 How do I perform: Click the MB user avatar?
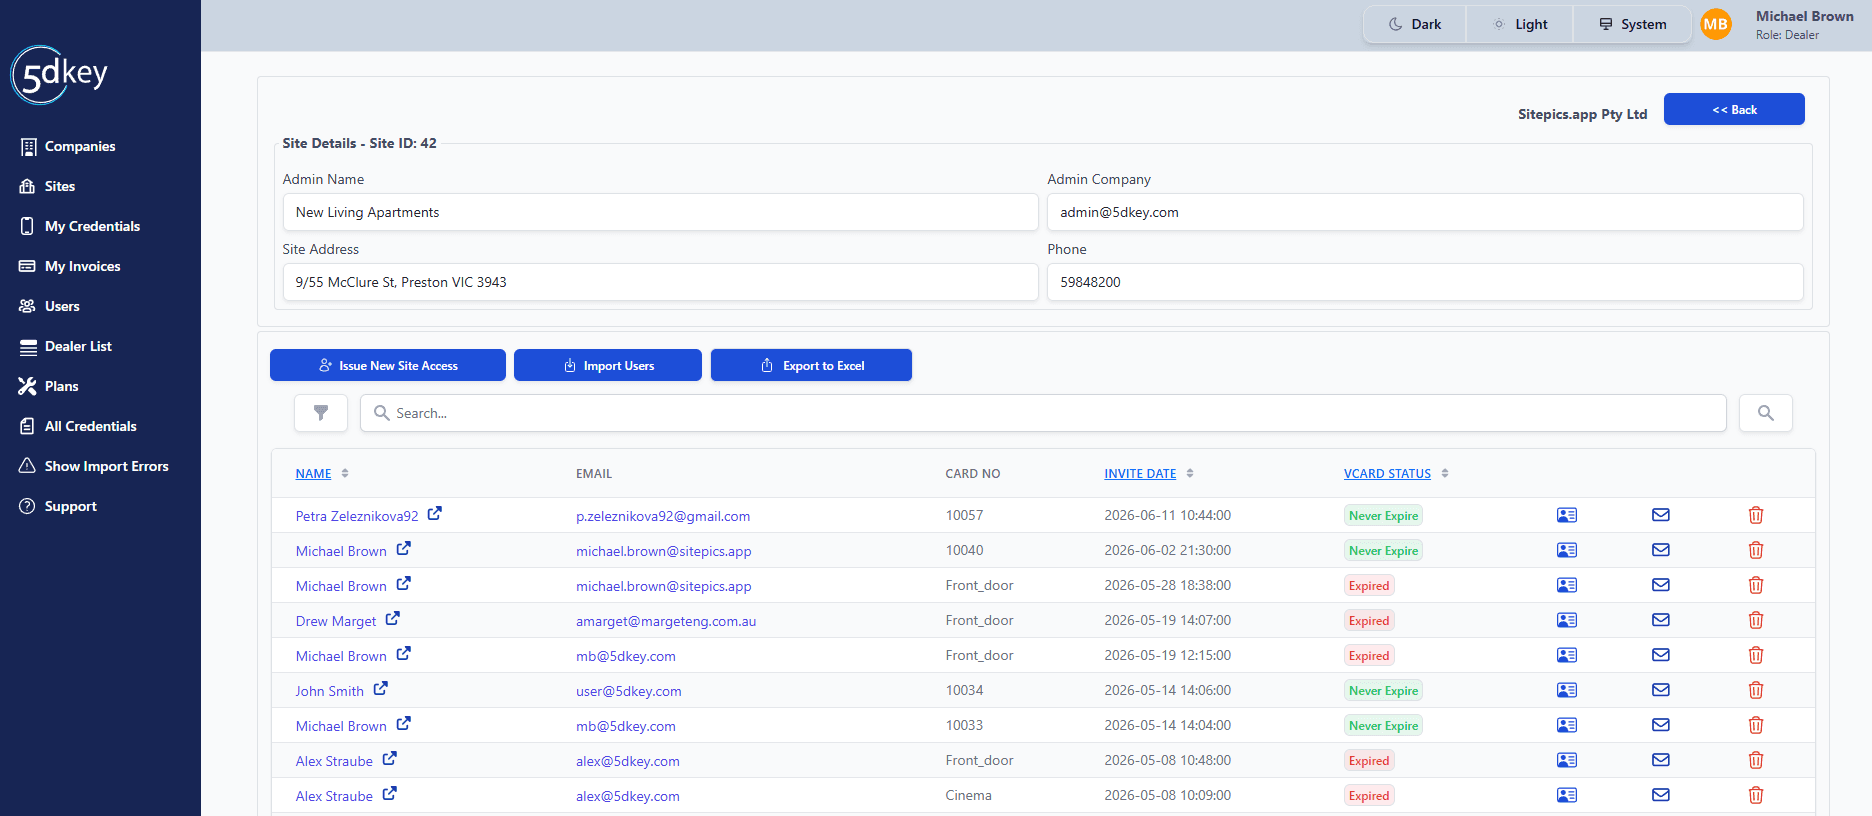pyautogui.click(x=1716, y=24)
